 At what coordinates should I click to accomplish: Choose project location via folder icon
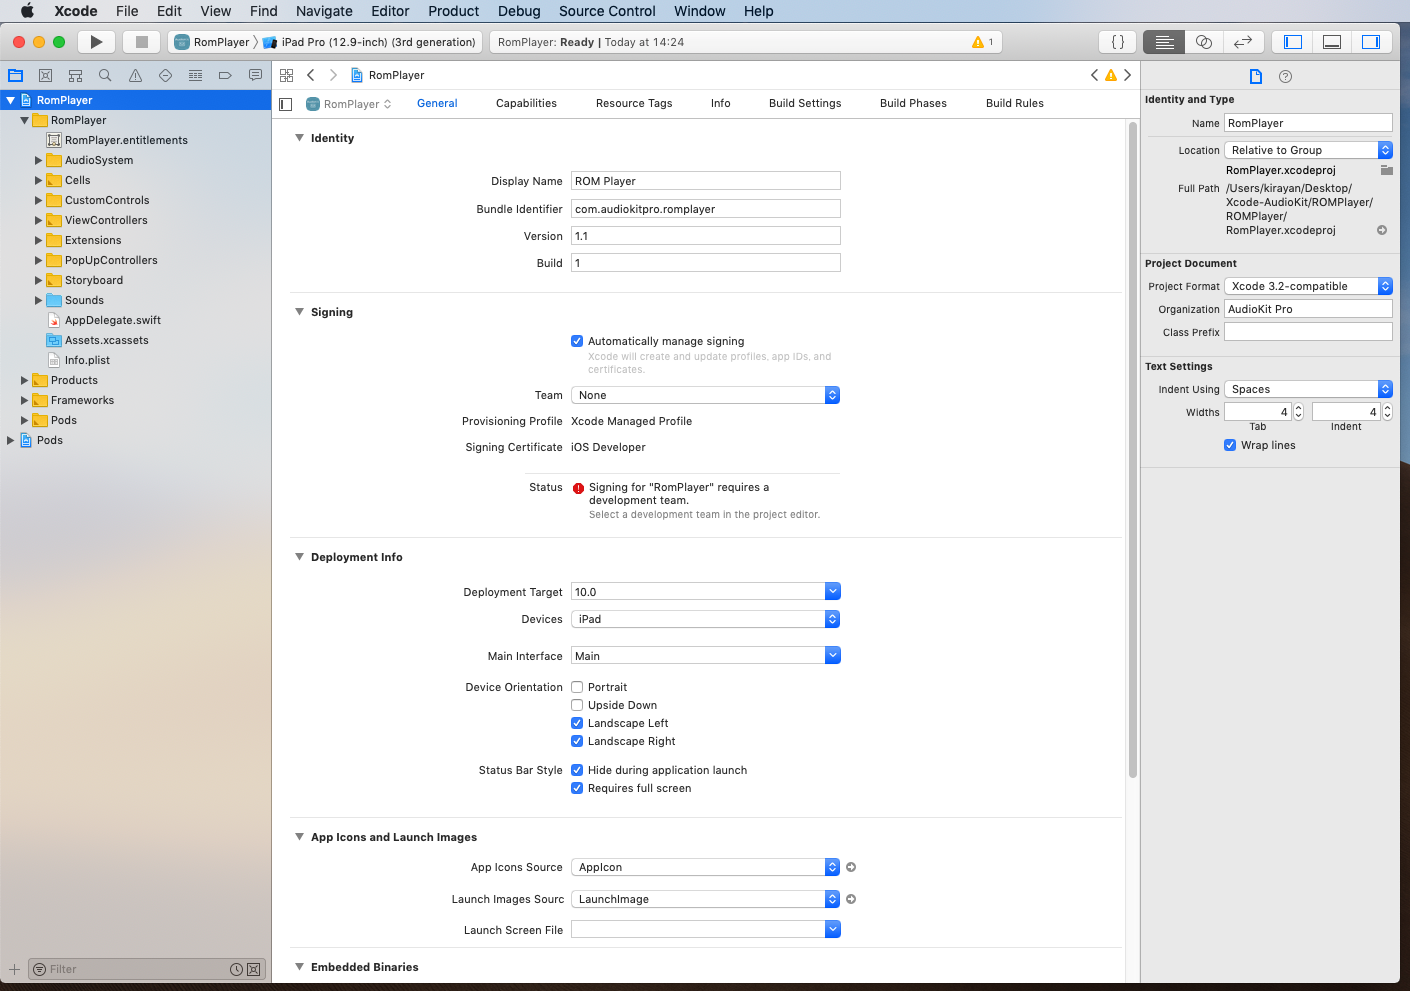click(x=1386, y=170)
